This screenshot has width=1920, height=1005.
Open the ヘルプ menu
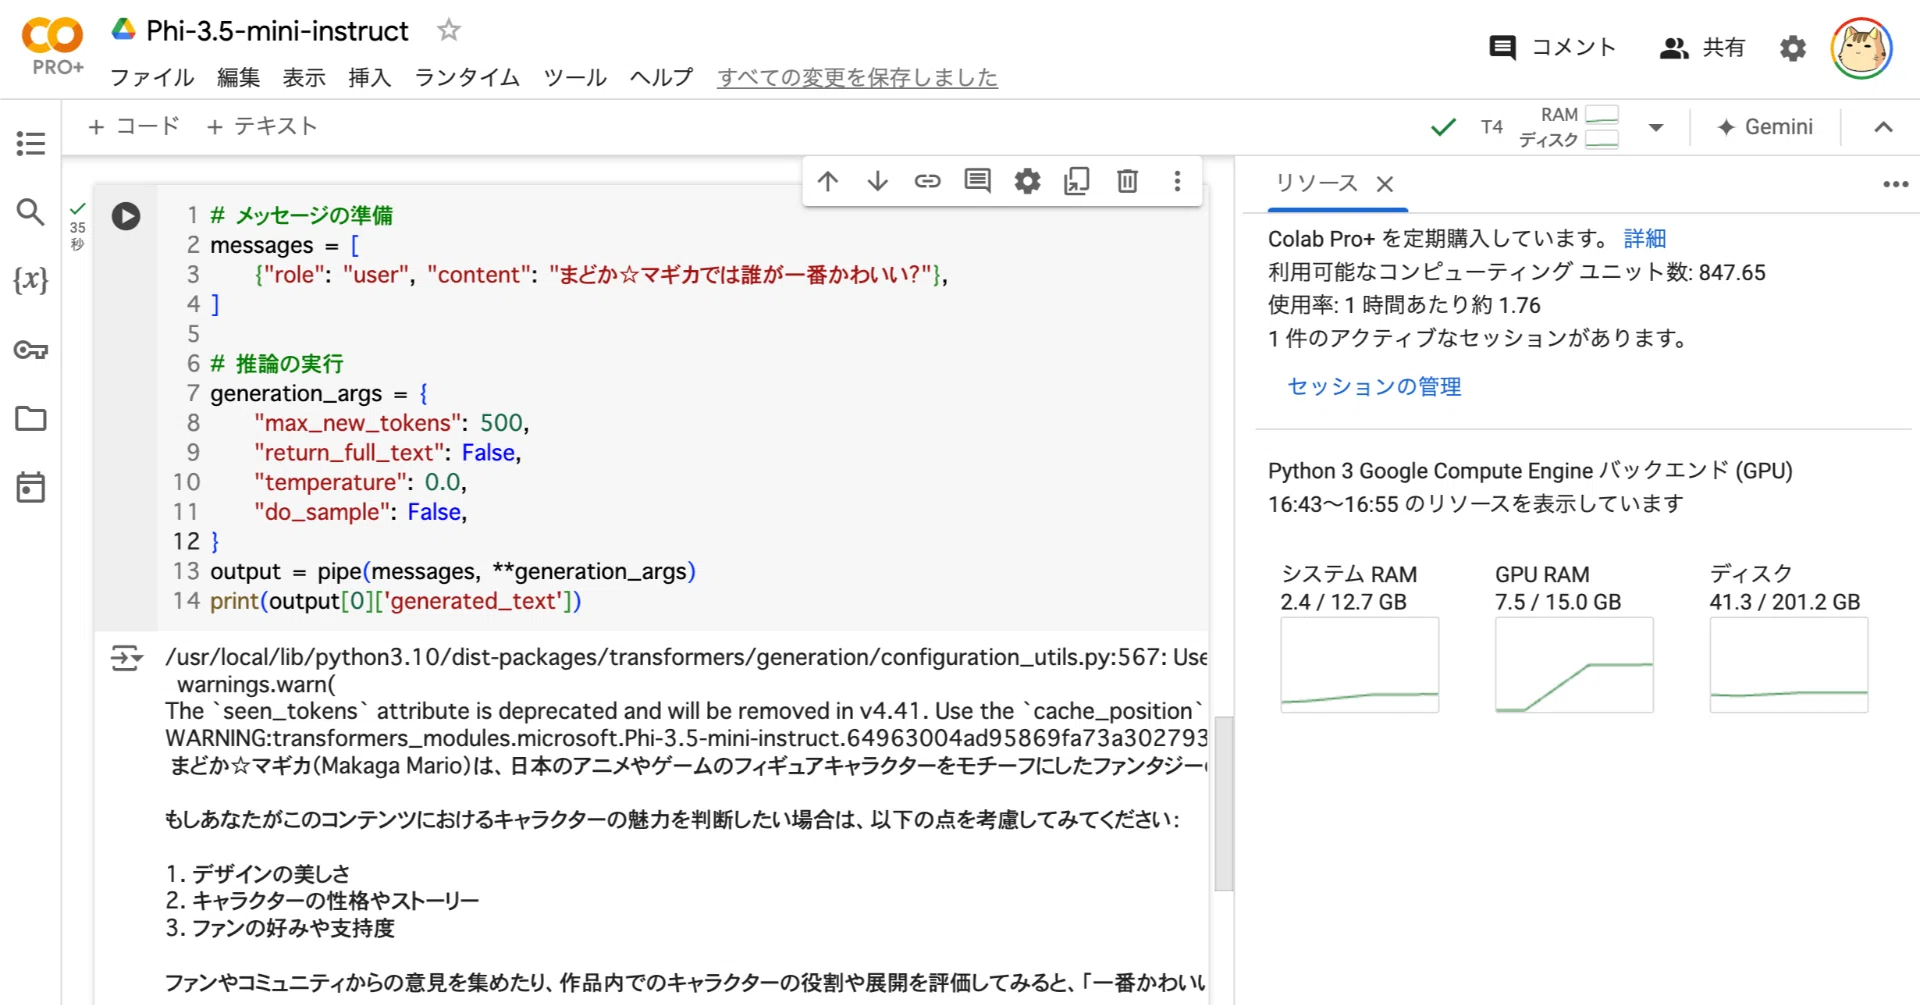tap(661, 77)
